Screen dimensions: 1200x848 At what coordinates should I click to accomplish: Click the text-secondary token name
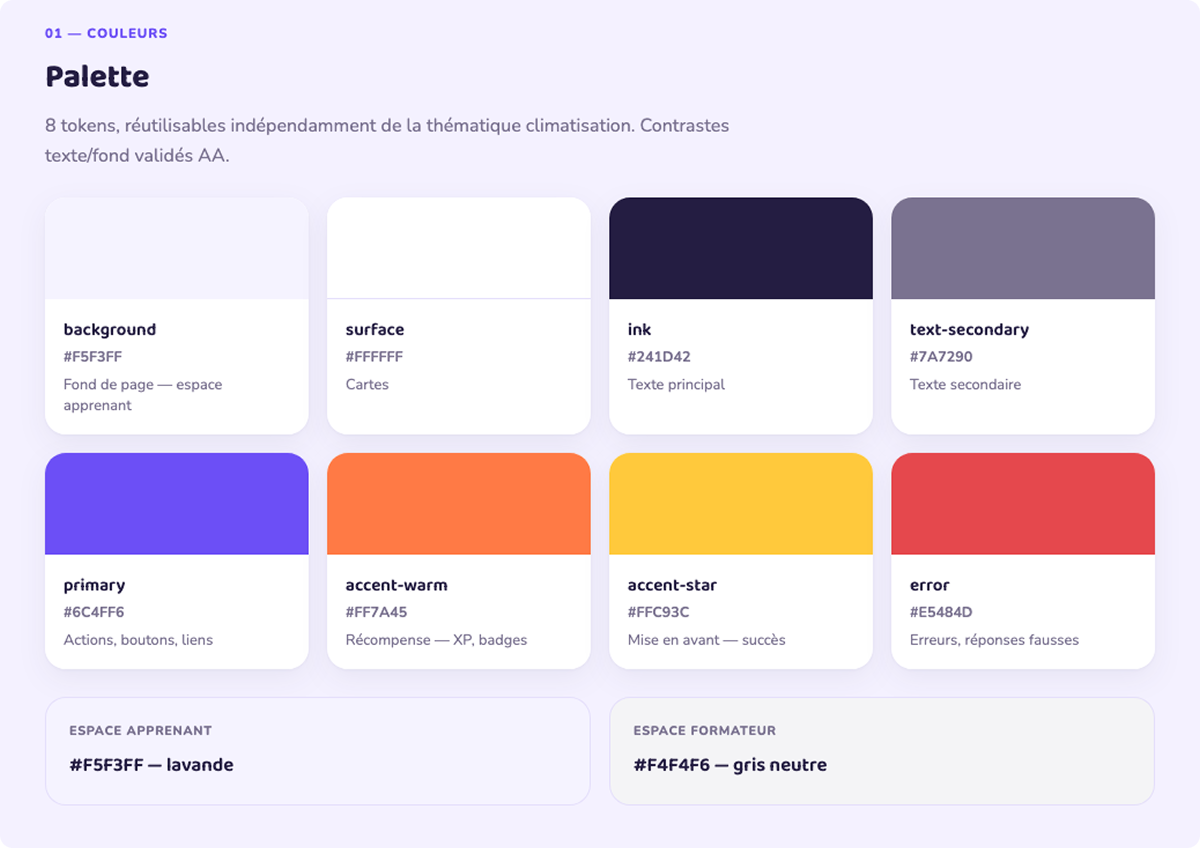969,329
